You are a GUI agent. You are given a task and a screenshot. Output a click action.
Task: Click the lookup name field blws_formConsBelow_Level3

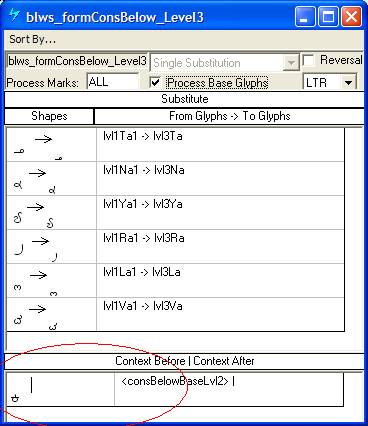[77, 62]
